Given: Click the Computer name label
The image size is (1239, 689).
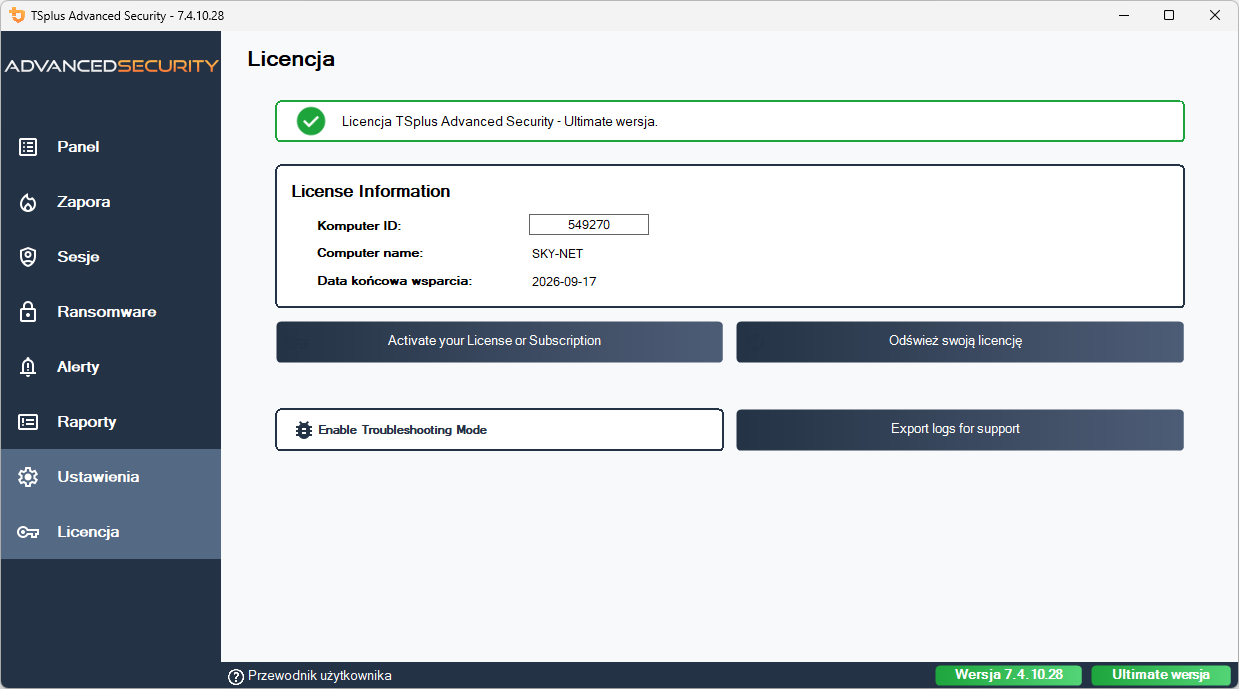Looking at the screenshot, I should click(370, 253).
